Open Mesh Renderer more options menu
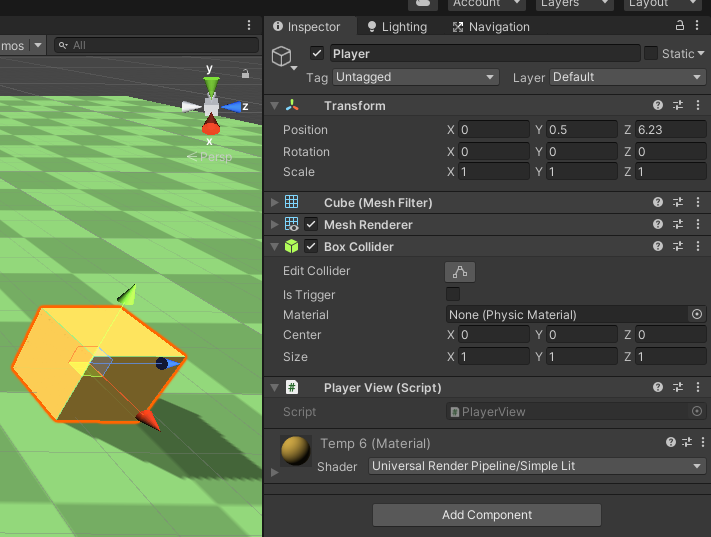711x537 pixels. 697,225
